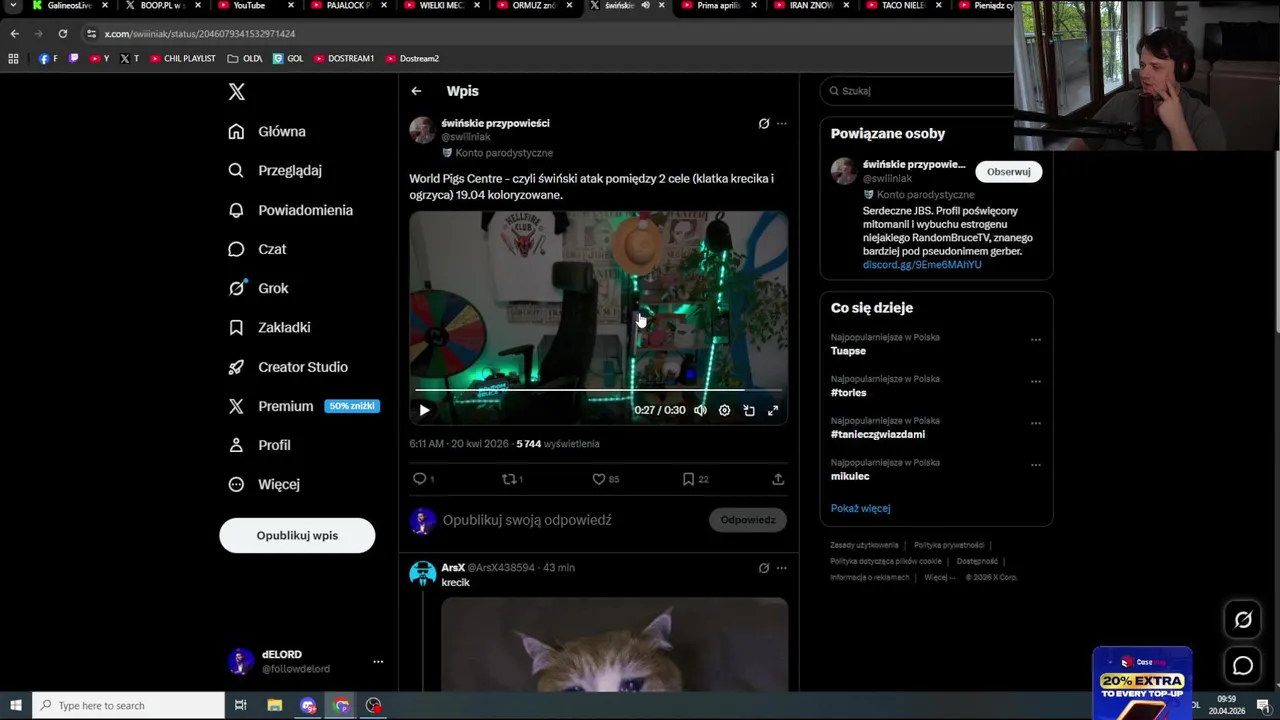Reload the page
Image resolution: width=1280 pixels, height=720 pixels.
pyautogui.click(x=62, y=34)
